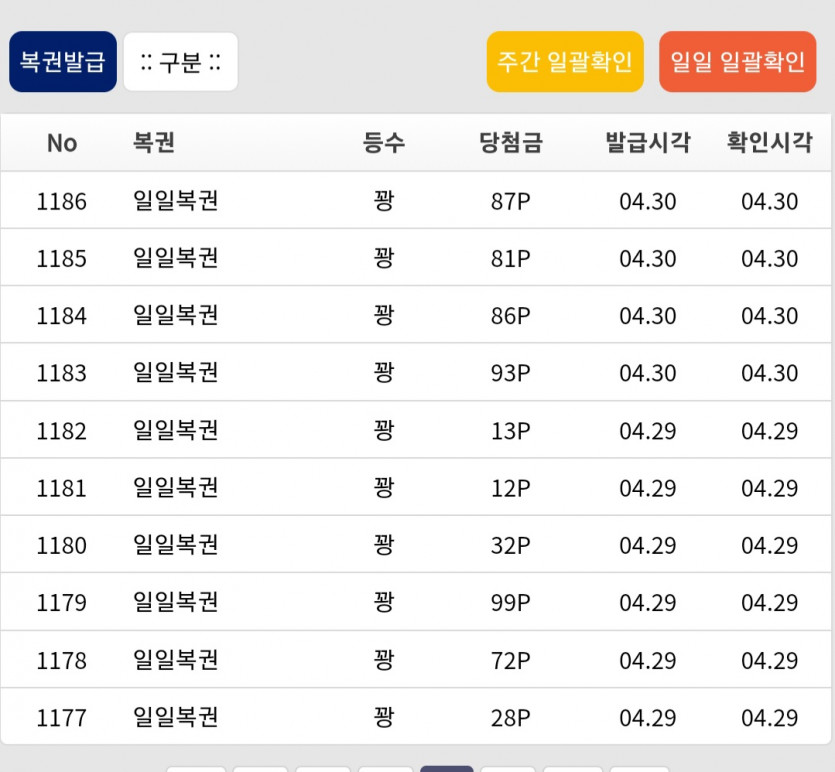Click the 일일 일괄확인 button
This screenshot has width=835, height=772.
pos(738,62)
